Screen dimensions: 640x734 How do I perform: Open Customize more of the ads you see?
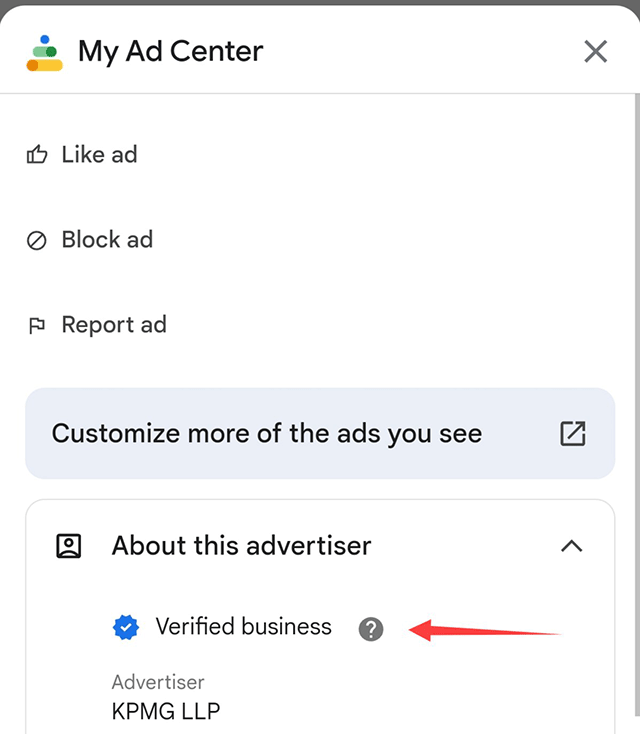267,434
